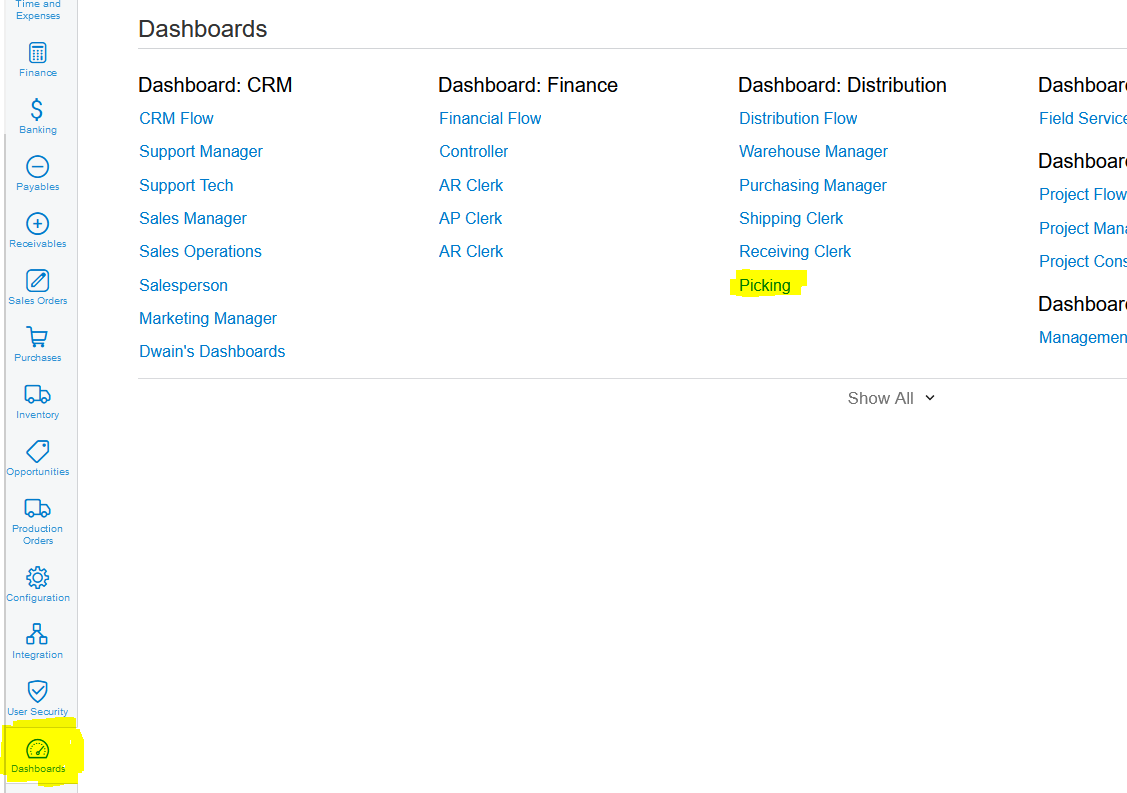Open User Security shield icon
The image size is (1127, 793).
[38, 692]
